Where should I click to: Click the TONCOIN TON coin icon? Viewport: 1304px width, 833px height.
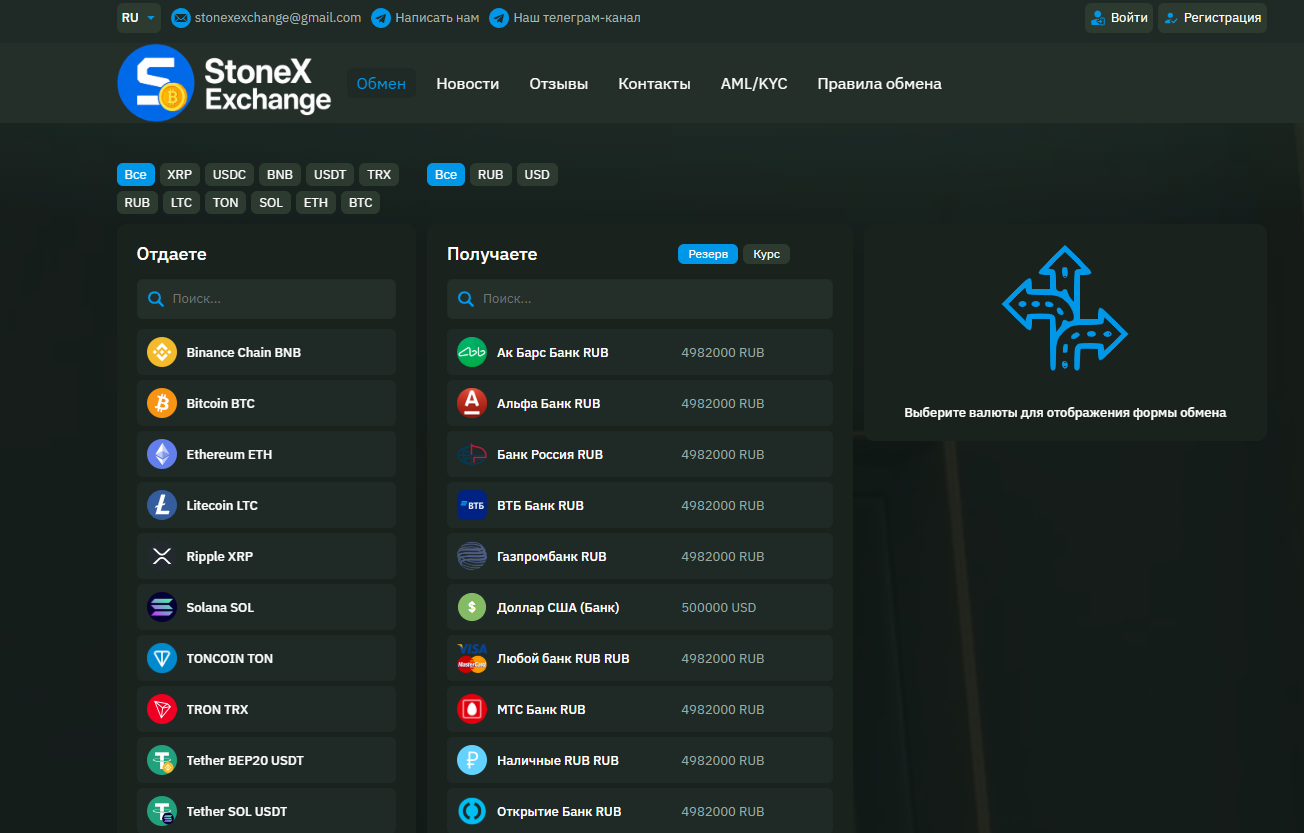point(162,658)
